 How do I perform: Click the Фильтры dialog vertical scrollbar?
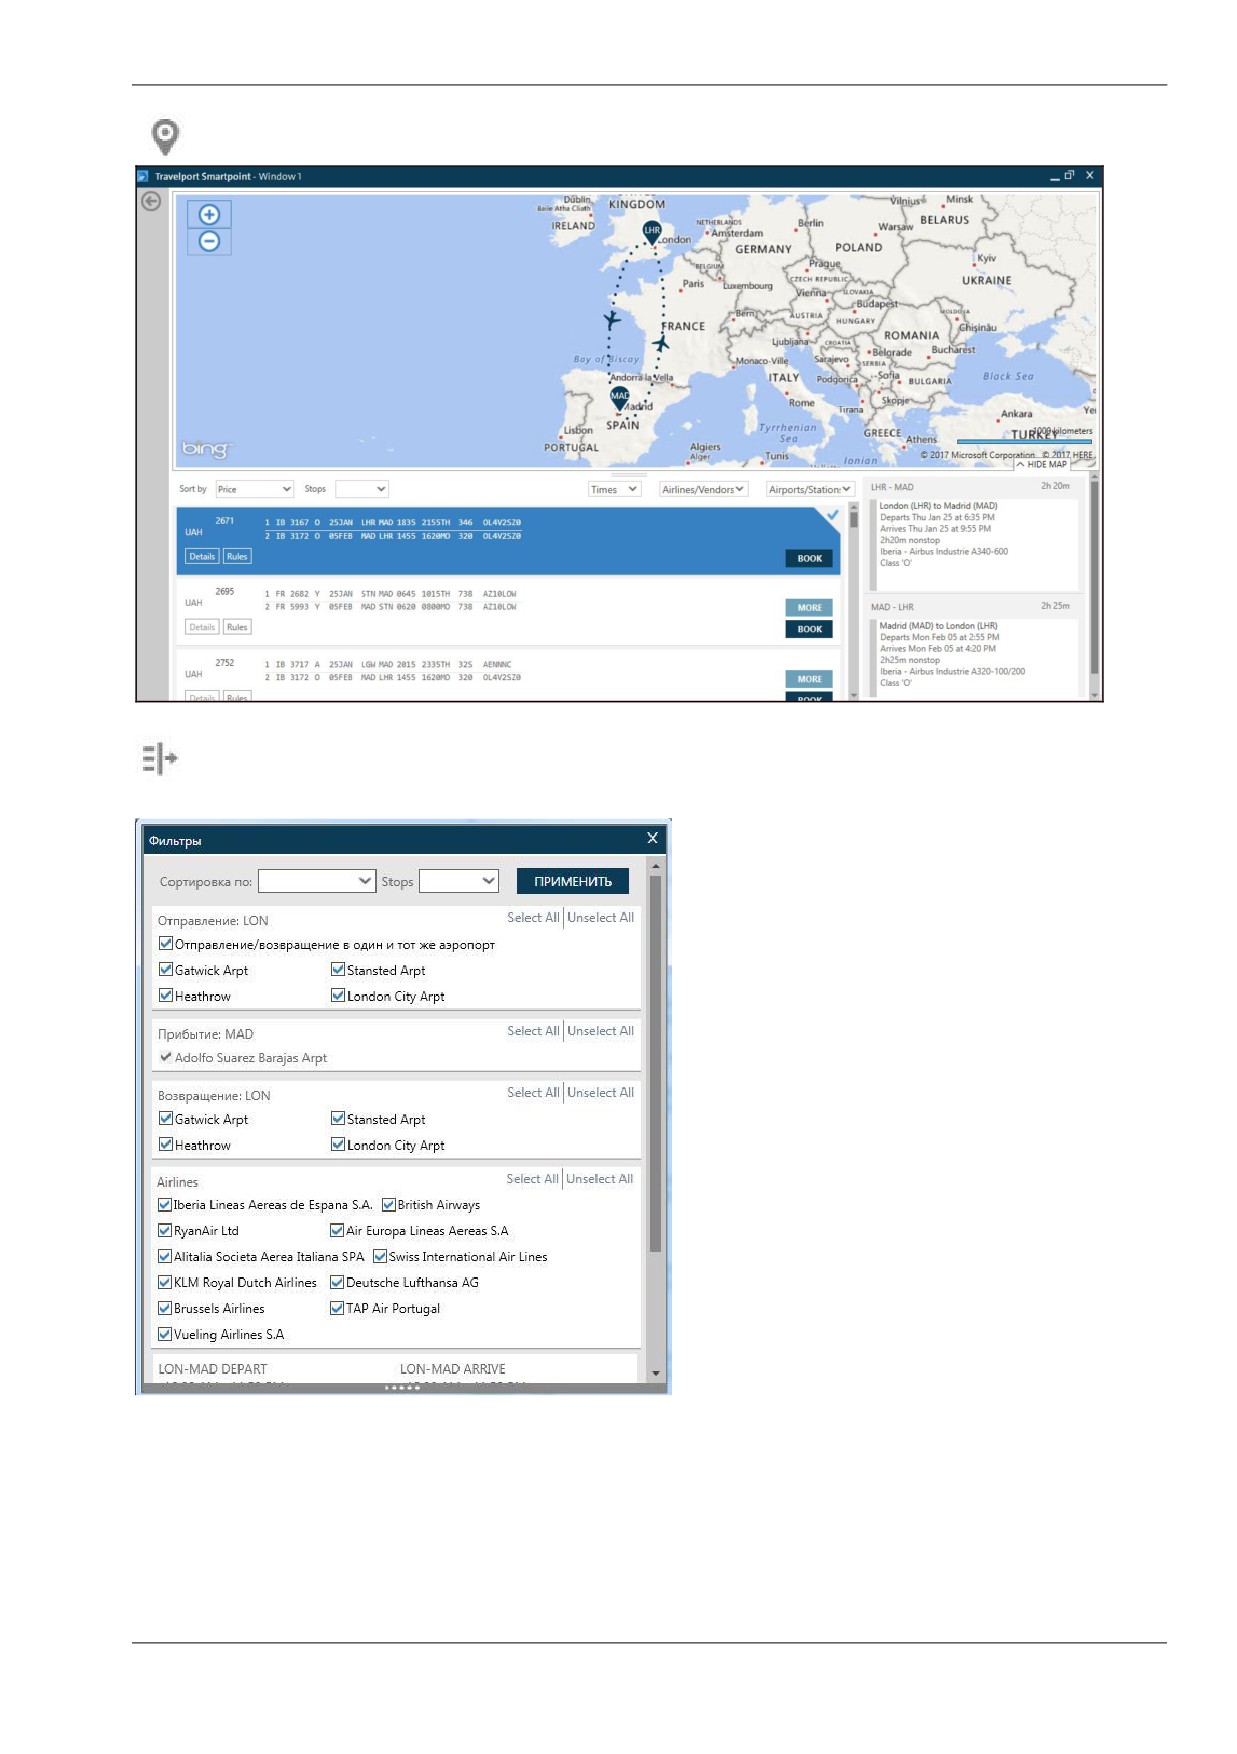pyautogui.click(x=656, y=1064)
